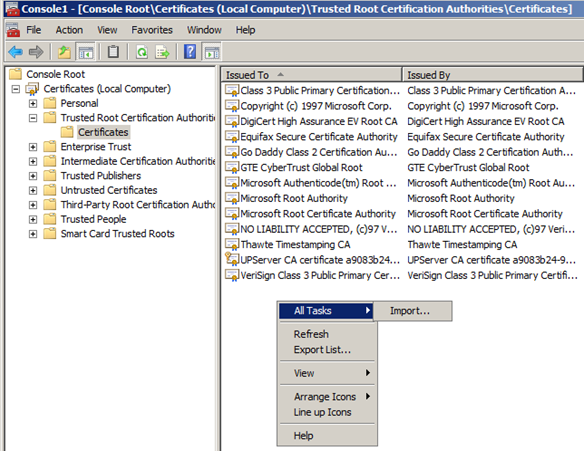Click the blue Help question mark icon
This screenshot has height=453, width=584.
coord(190,51)
